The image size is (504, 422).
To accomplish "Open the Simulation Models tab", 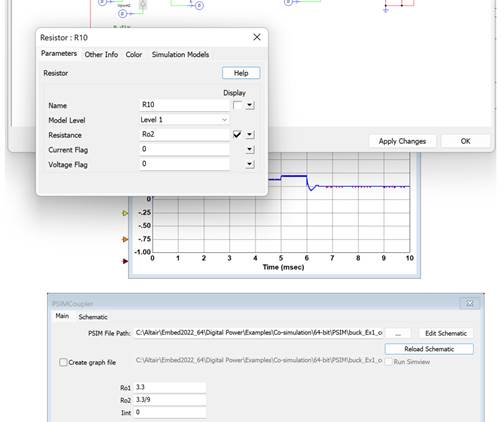I will tap(180, 54).
